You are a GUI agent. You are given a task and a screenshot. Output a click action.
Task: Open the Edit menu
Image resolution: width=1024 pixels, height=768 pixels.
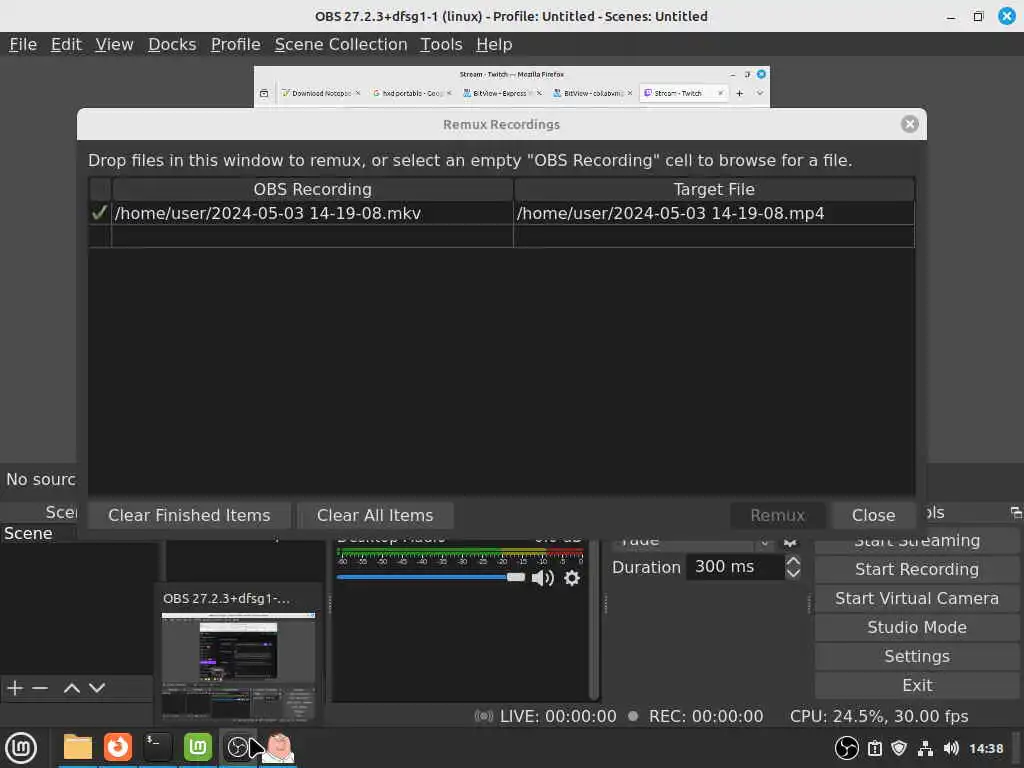(66, 44)
